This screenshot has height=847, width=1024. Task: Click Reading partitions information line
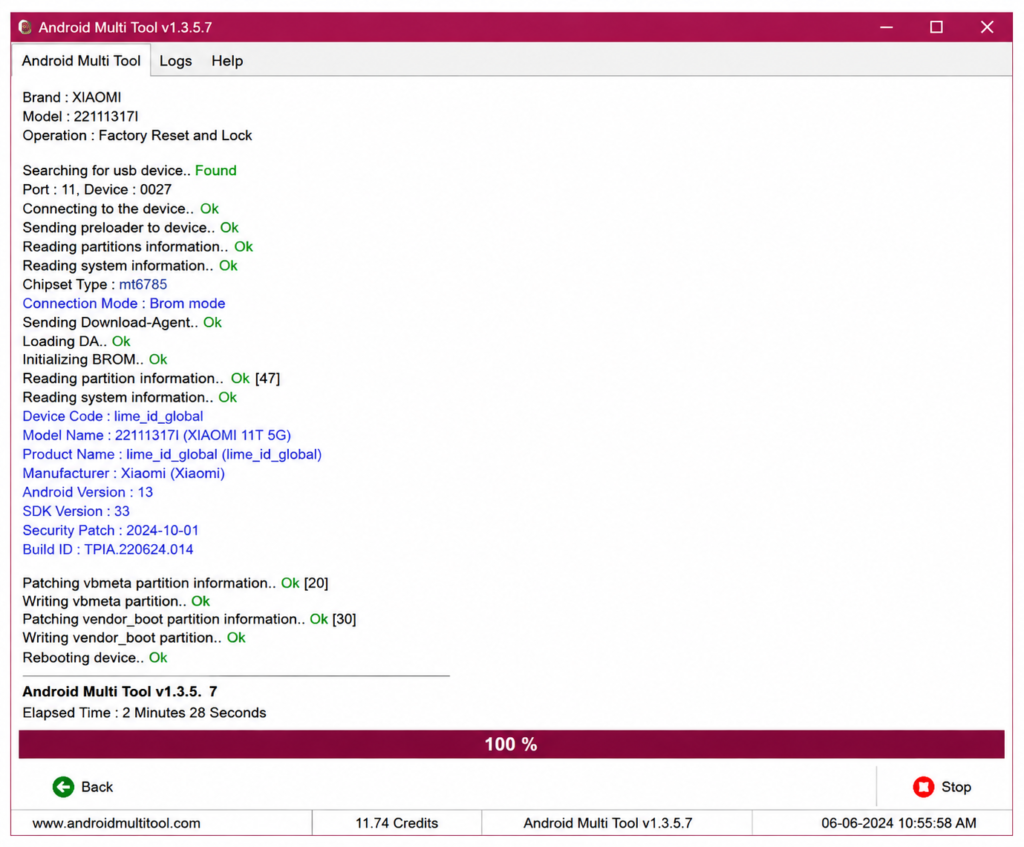(138, 246)
